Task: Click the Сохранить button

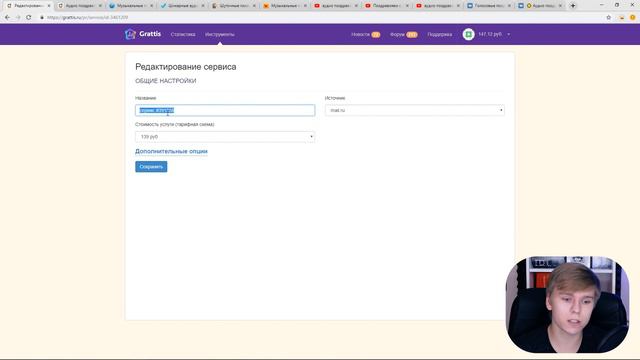Action: point(151,167)
